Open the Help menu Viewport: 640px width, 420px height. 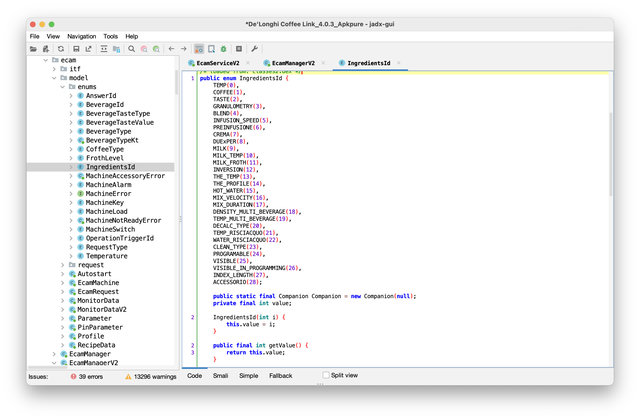click(131, 36)
